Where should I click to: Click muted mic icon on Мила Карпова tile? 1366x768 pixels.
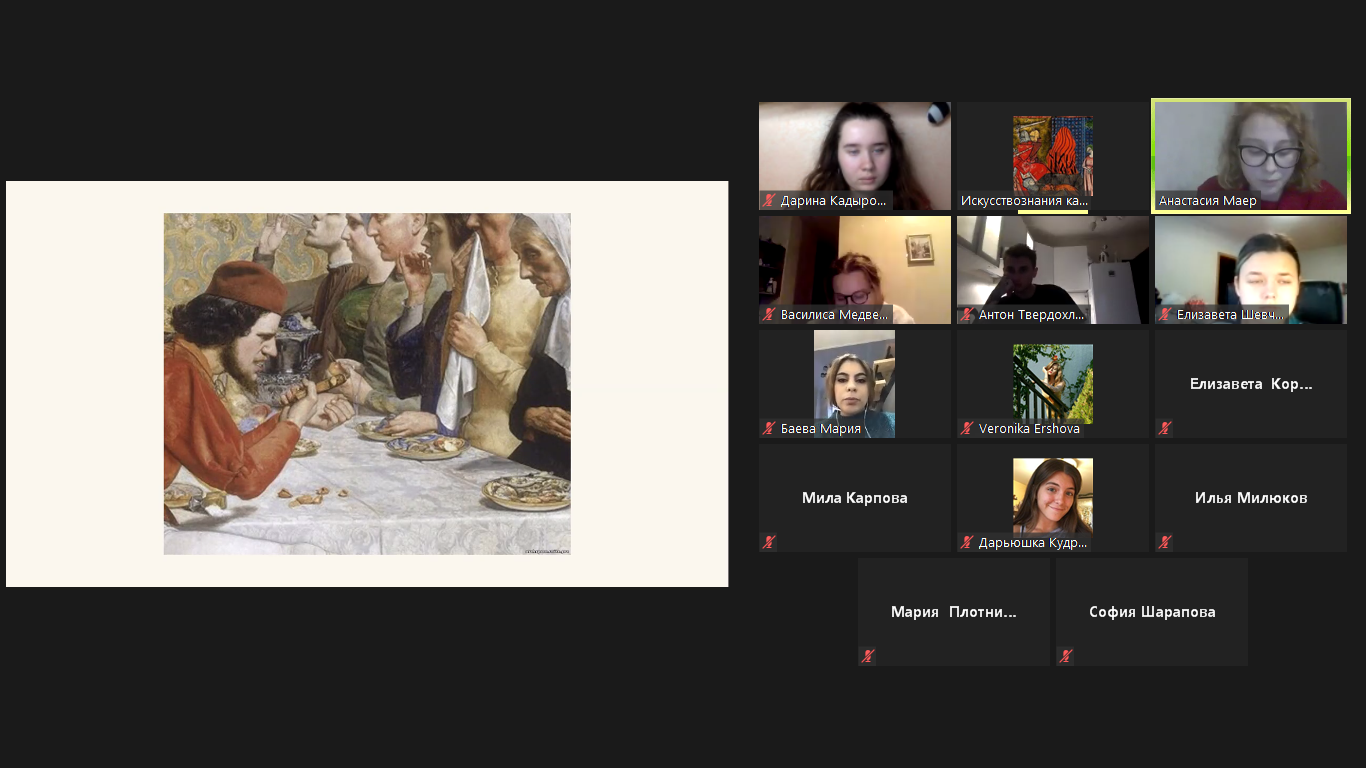click(x=769, y=542)
